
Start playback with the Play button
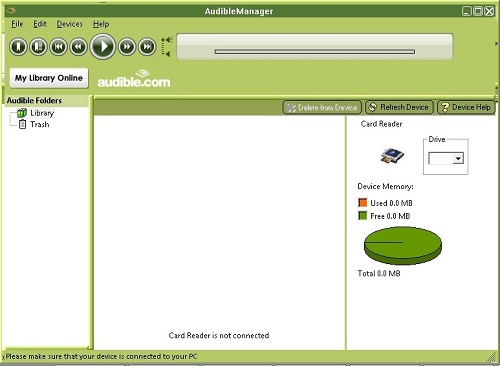point(103,46)
